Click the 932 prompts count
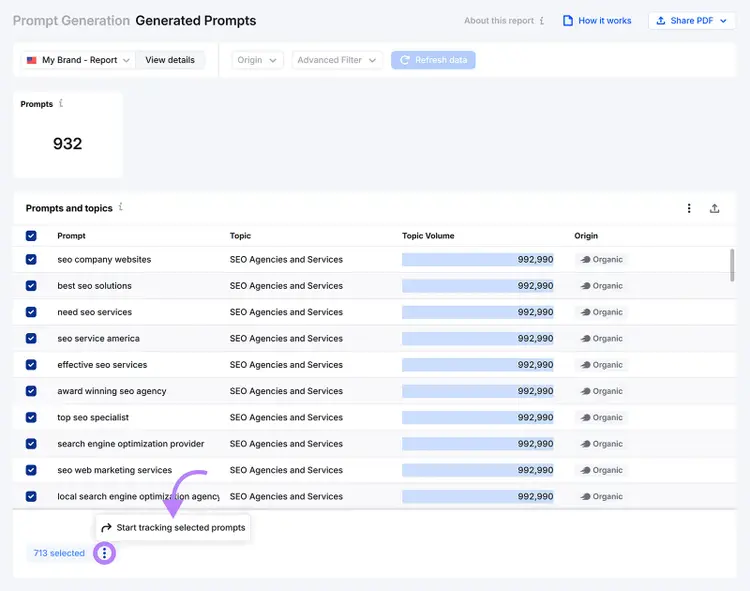This screenshot has height=591, width=750. [x=67, y=143]
